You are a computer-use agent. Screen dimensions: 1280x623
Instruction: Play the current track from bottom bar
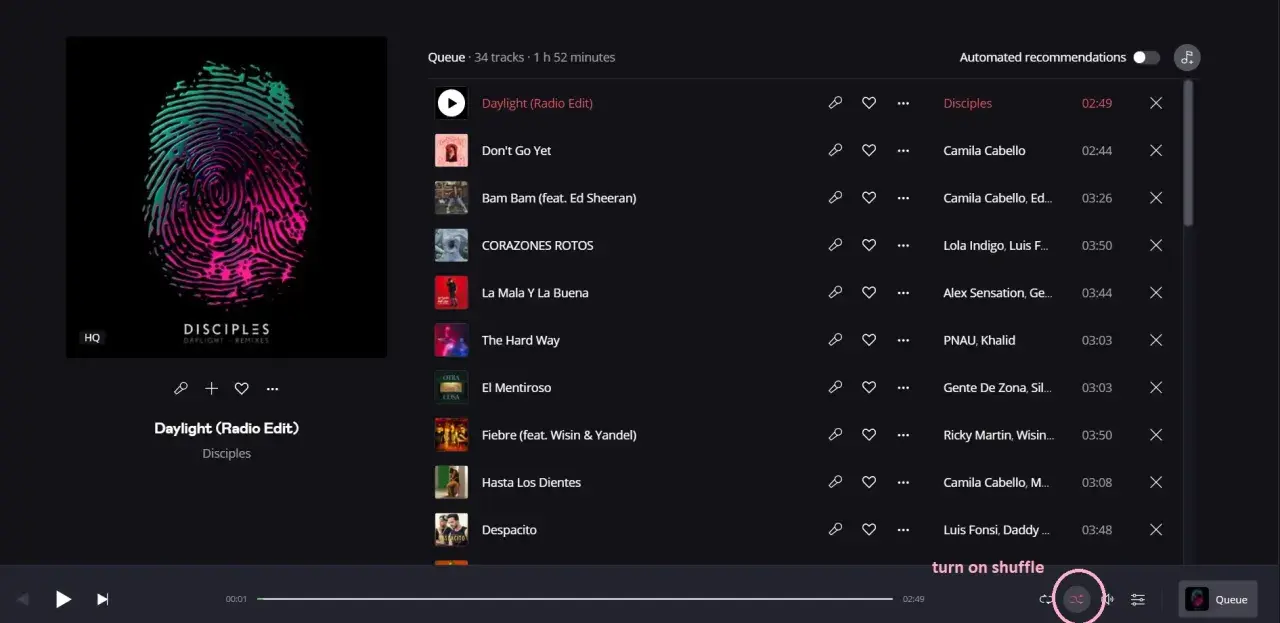[x=63, y=599]
